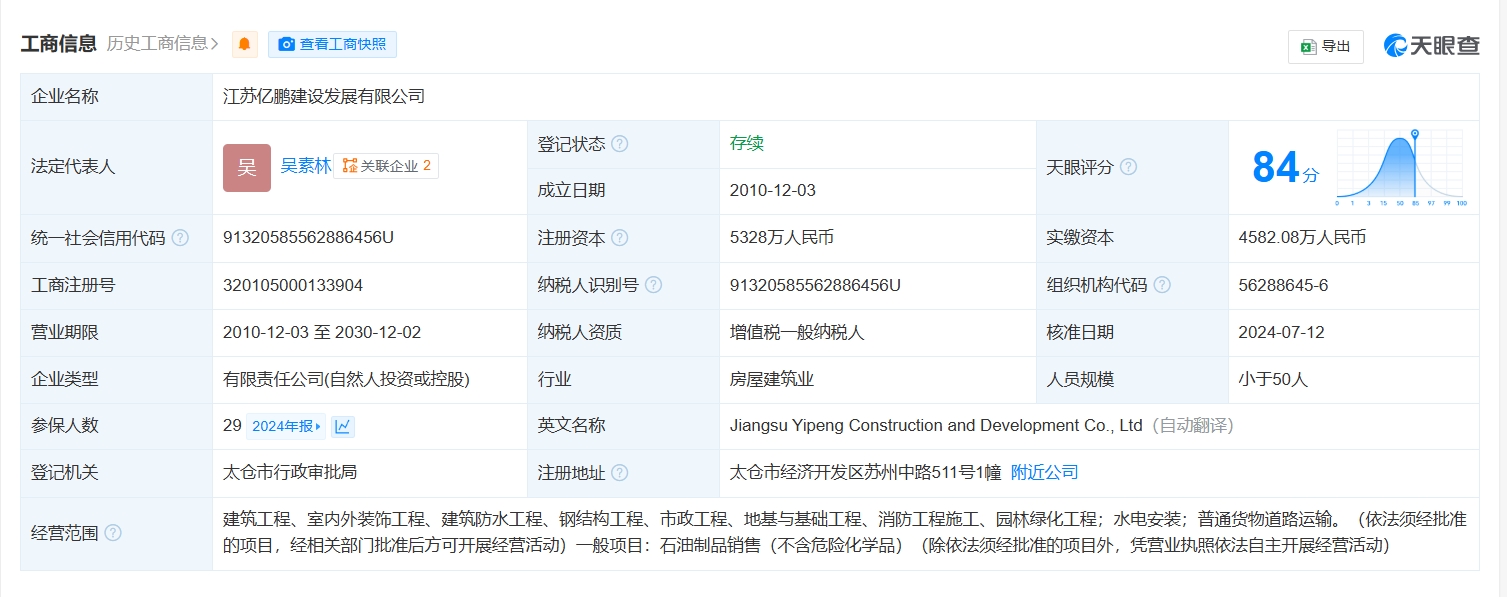Click credit code 91320585562886456U in 统一社会信用代码 row

tap(309, 238)
